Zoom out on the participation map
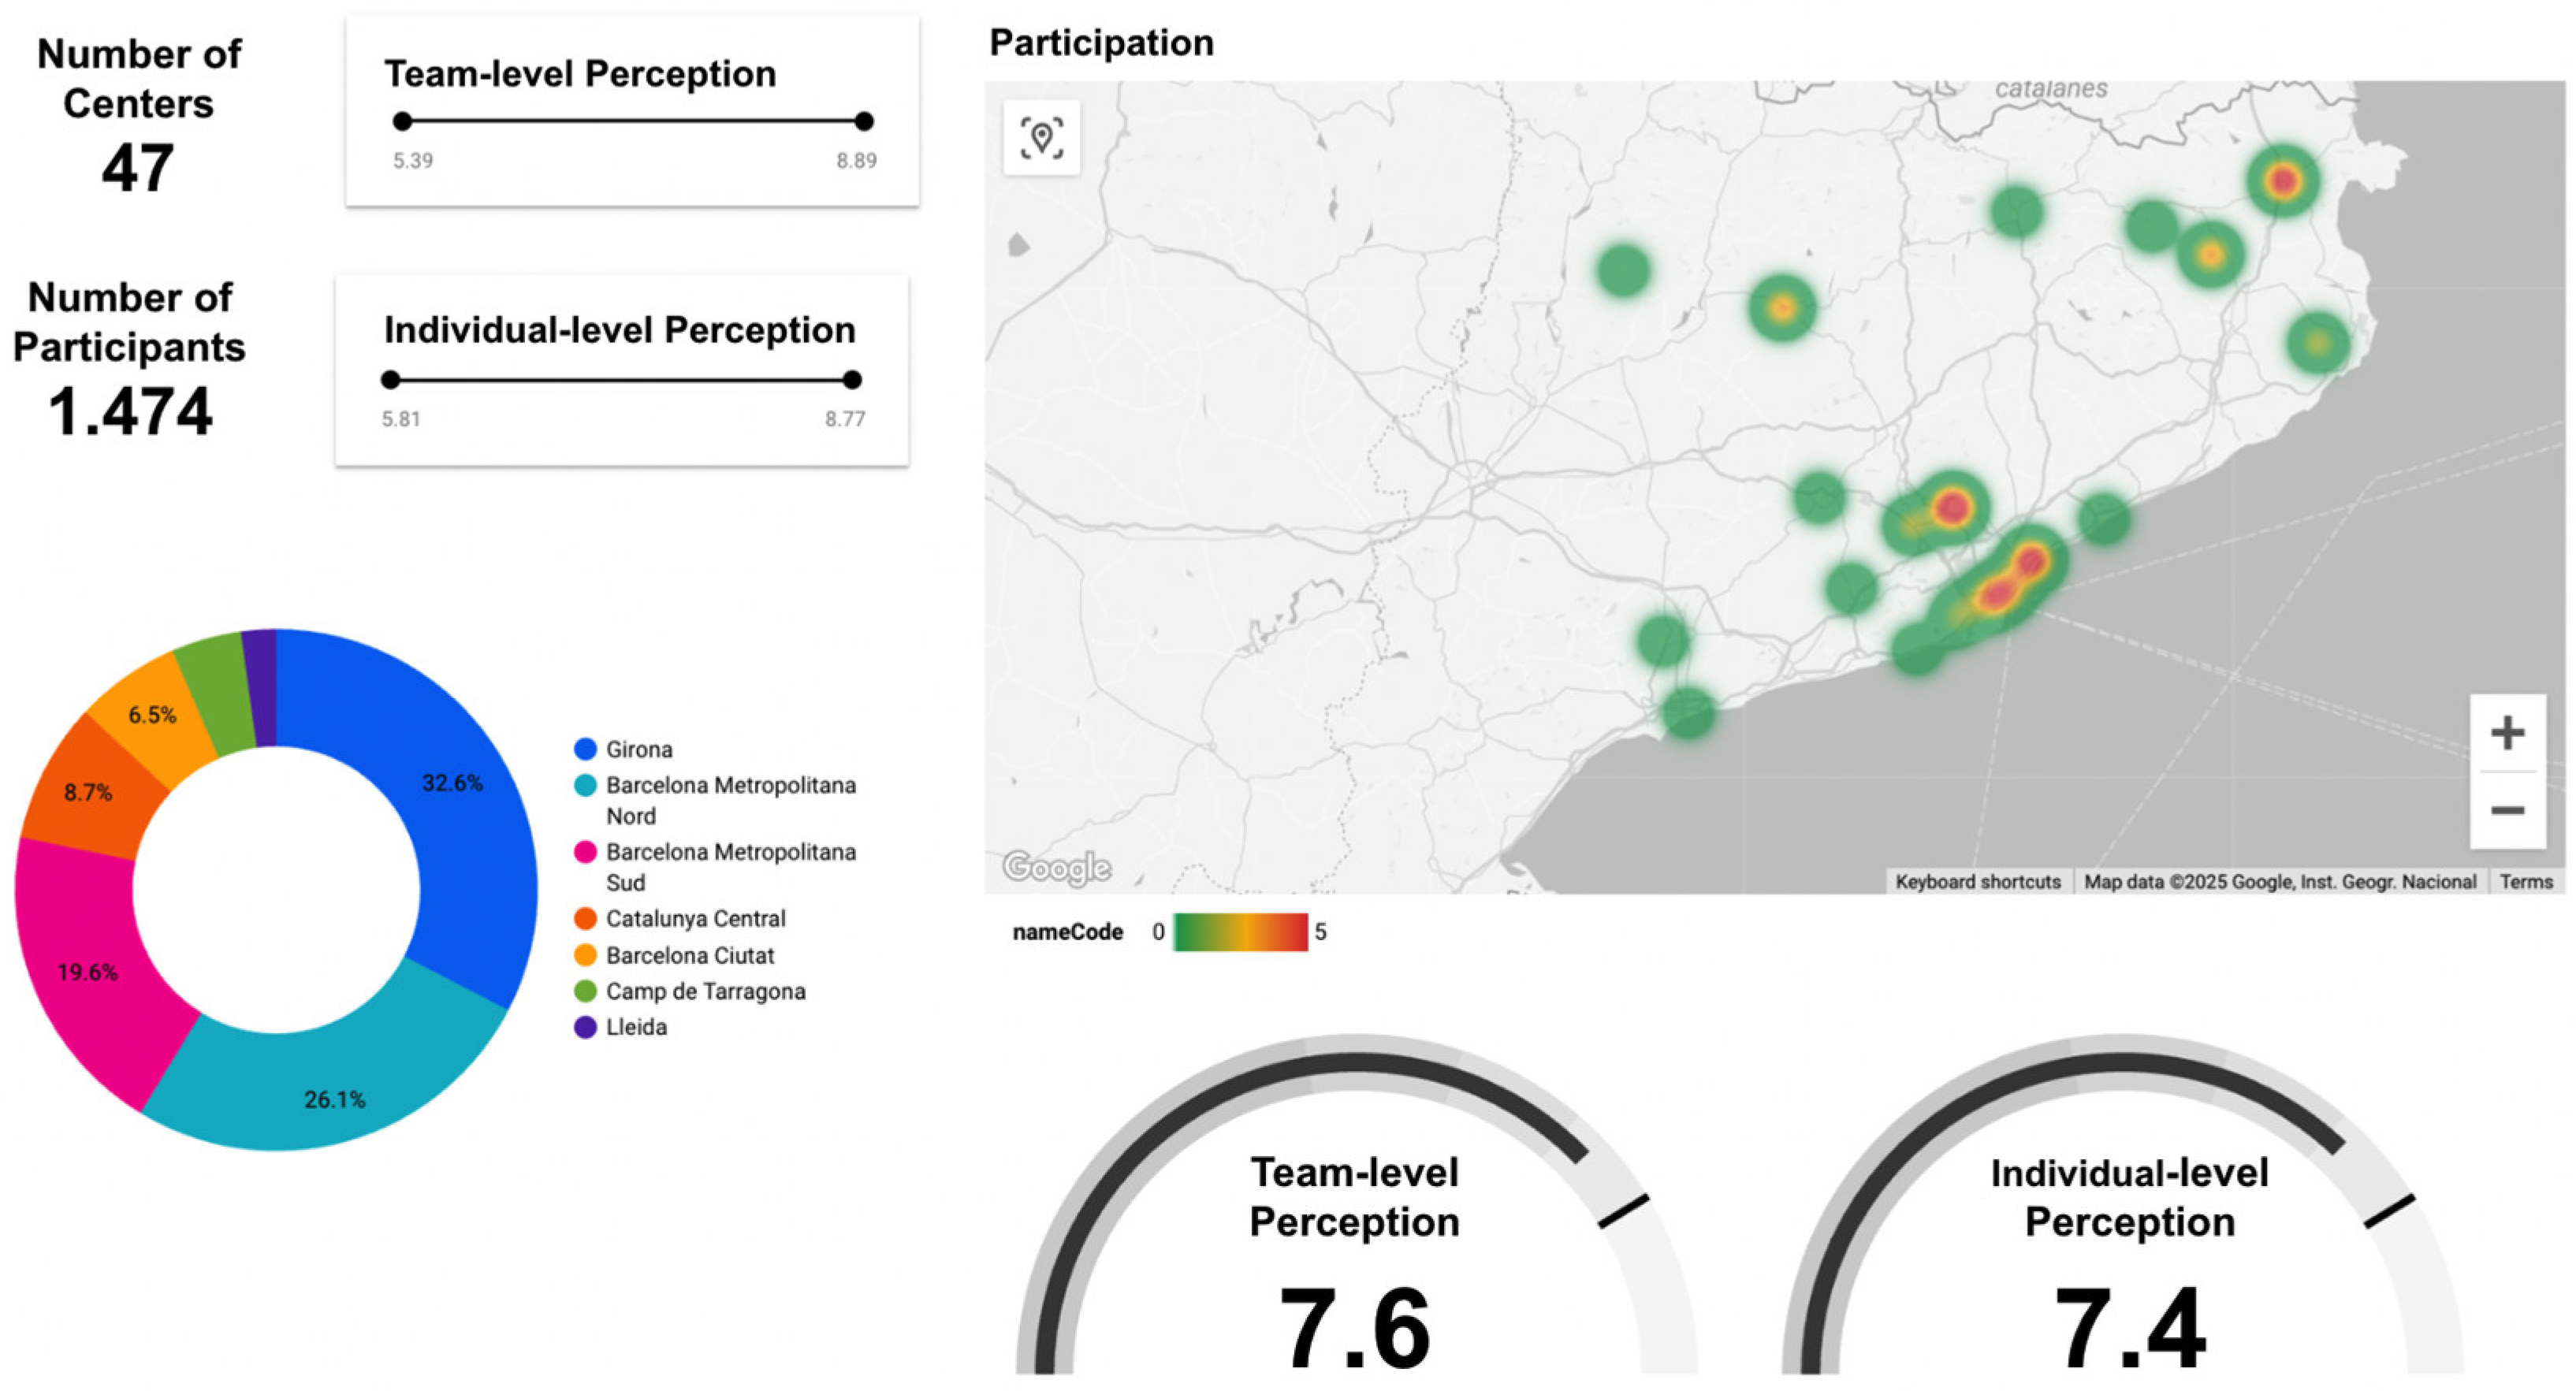 [2507, 810]
